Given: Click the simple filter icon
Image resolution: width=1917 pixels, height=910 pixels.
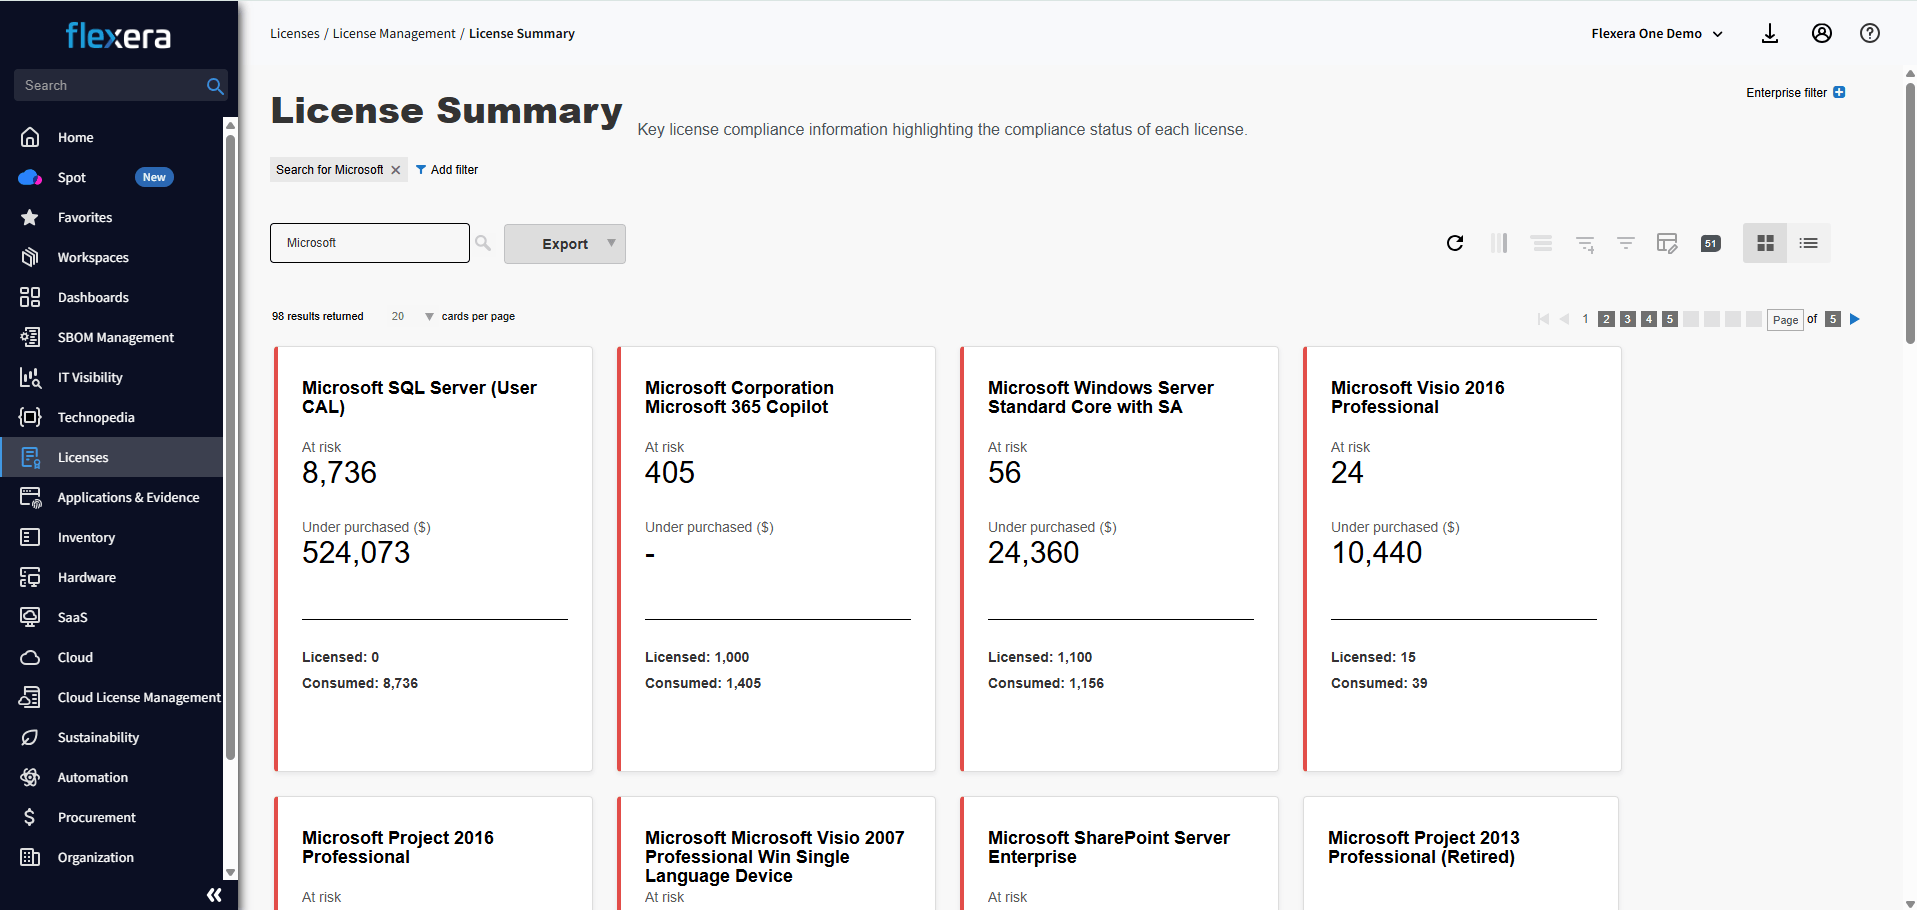Looking at the screenshot, I should click(x=1626, y=243).
